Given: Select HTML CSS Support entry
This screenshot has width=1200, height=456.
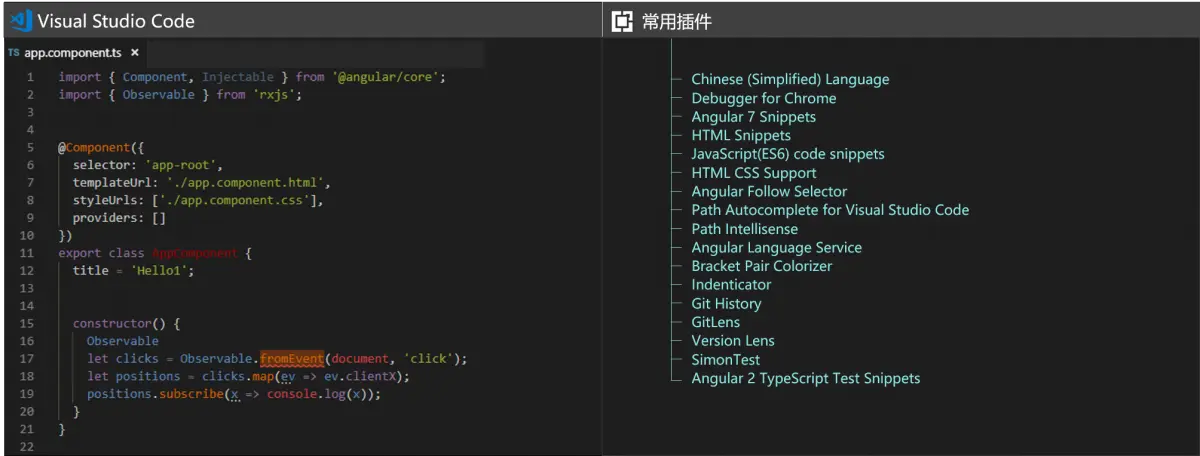Looking at the screenshot, I should 754,173.
